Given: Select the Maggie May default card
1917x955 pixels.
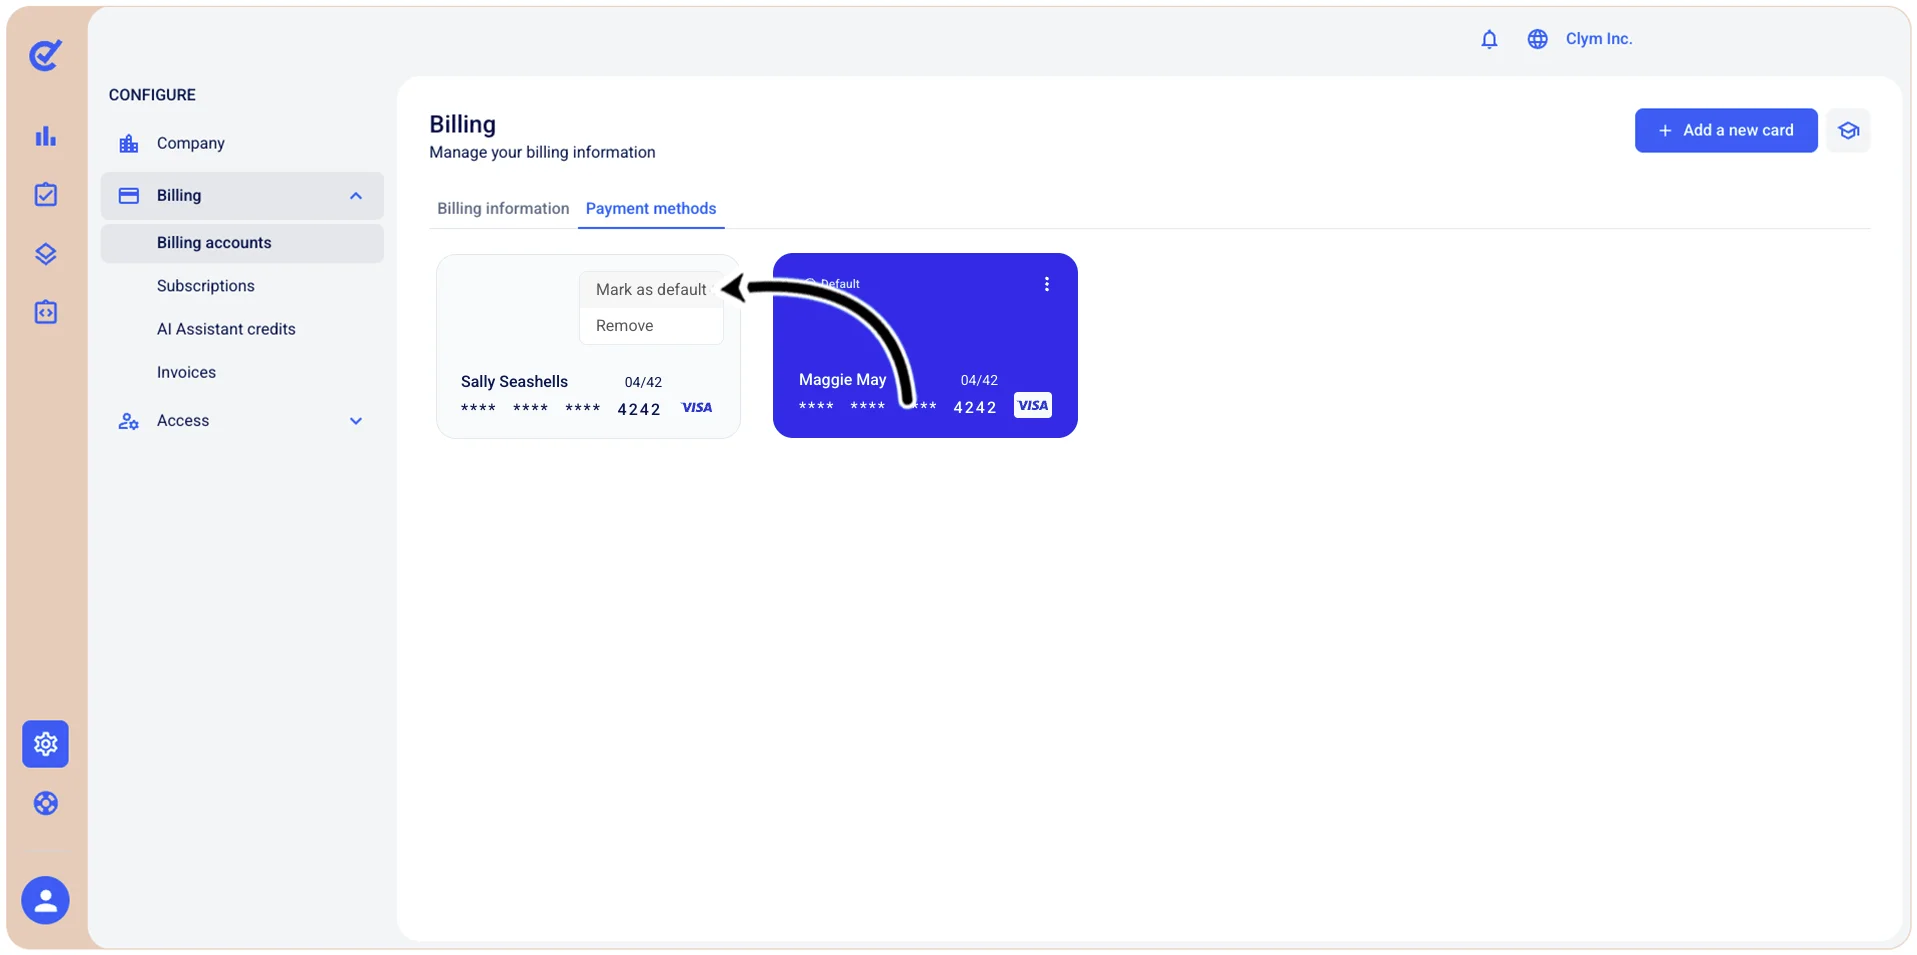Looking at the screenshot, I should (925, 345).
